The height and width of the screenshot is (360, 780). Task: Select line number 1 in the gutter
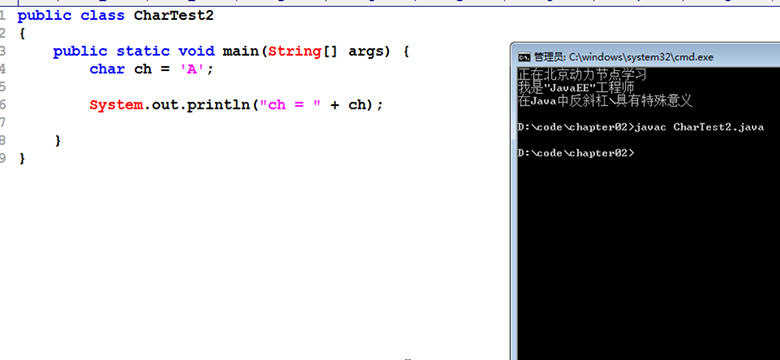point(2,15)
